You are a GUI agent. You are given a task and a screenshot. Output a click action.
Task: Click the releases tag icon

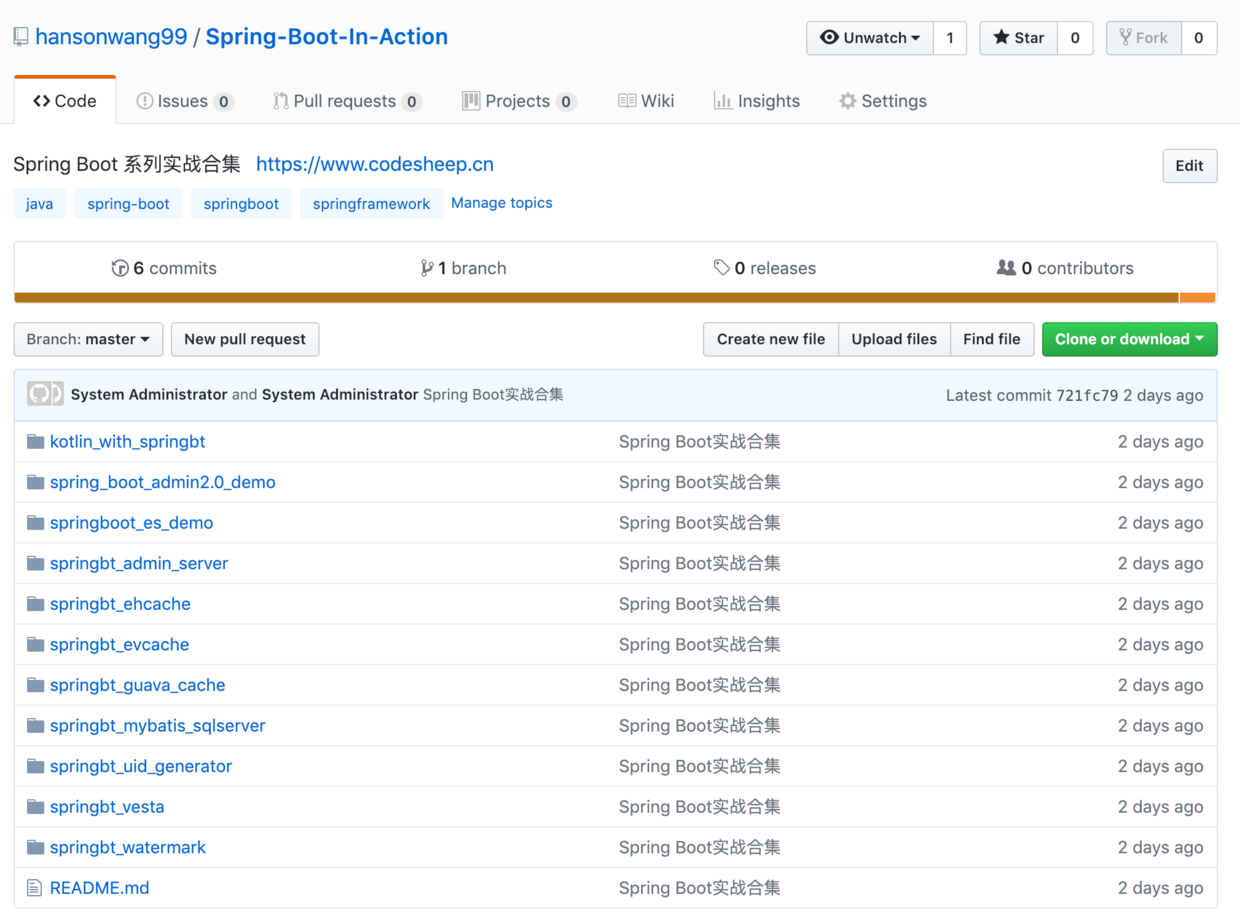pyautogui.click(x=722, y=267)
